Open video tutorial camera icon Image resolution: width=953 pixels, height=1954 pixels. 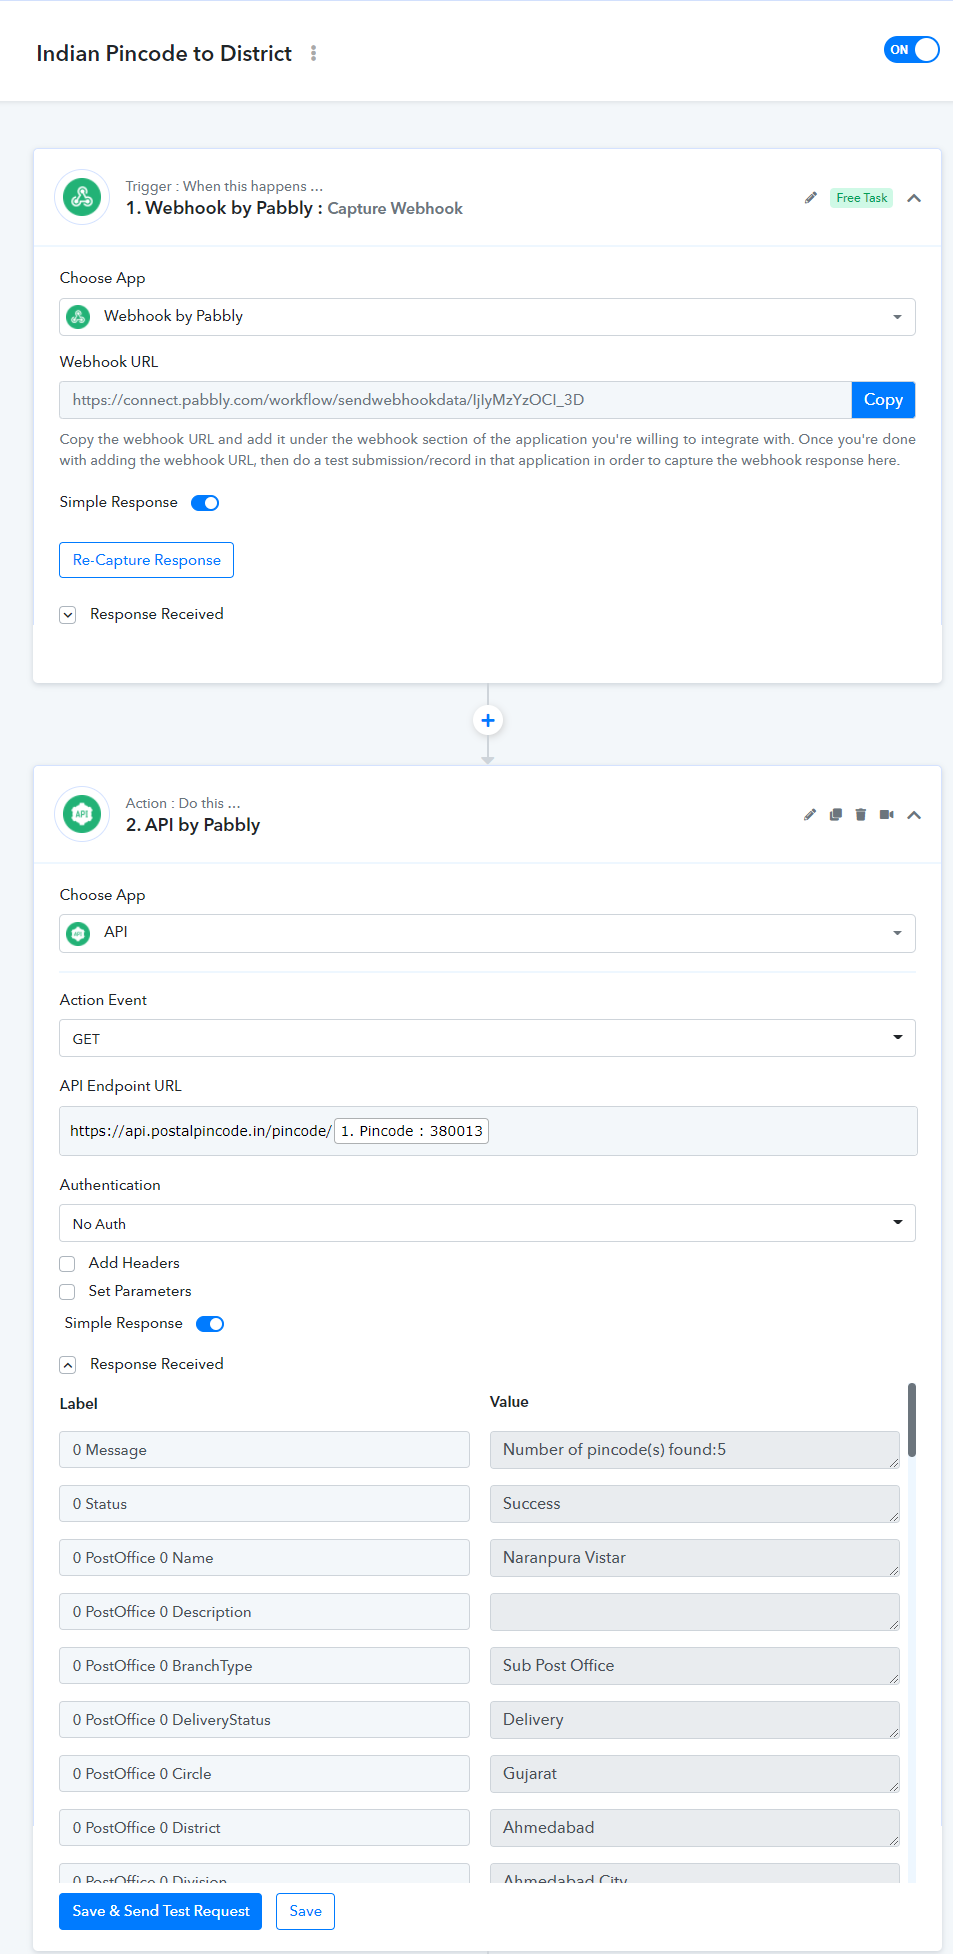(886, 815)
